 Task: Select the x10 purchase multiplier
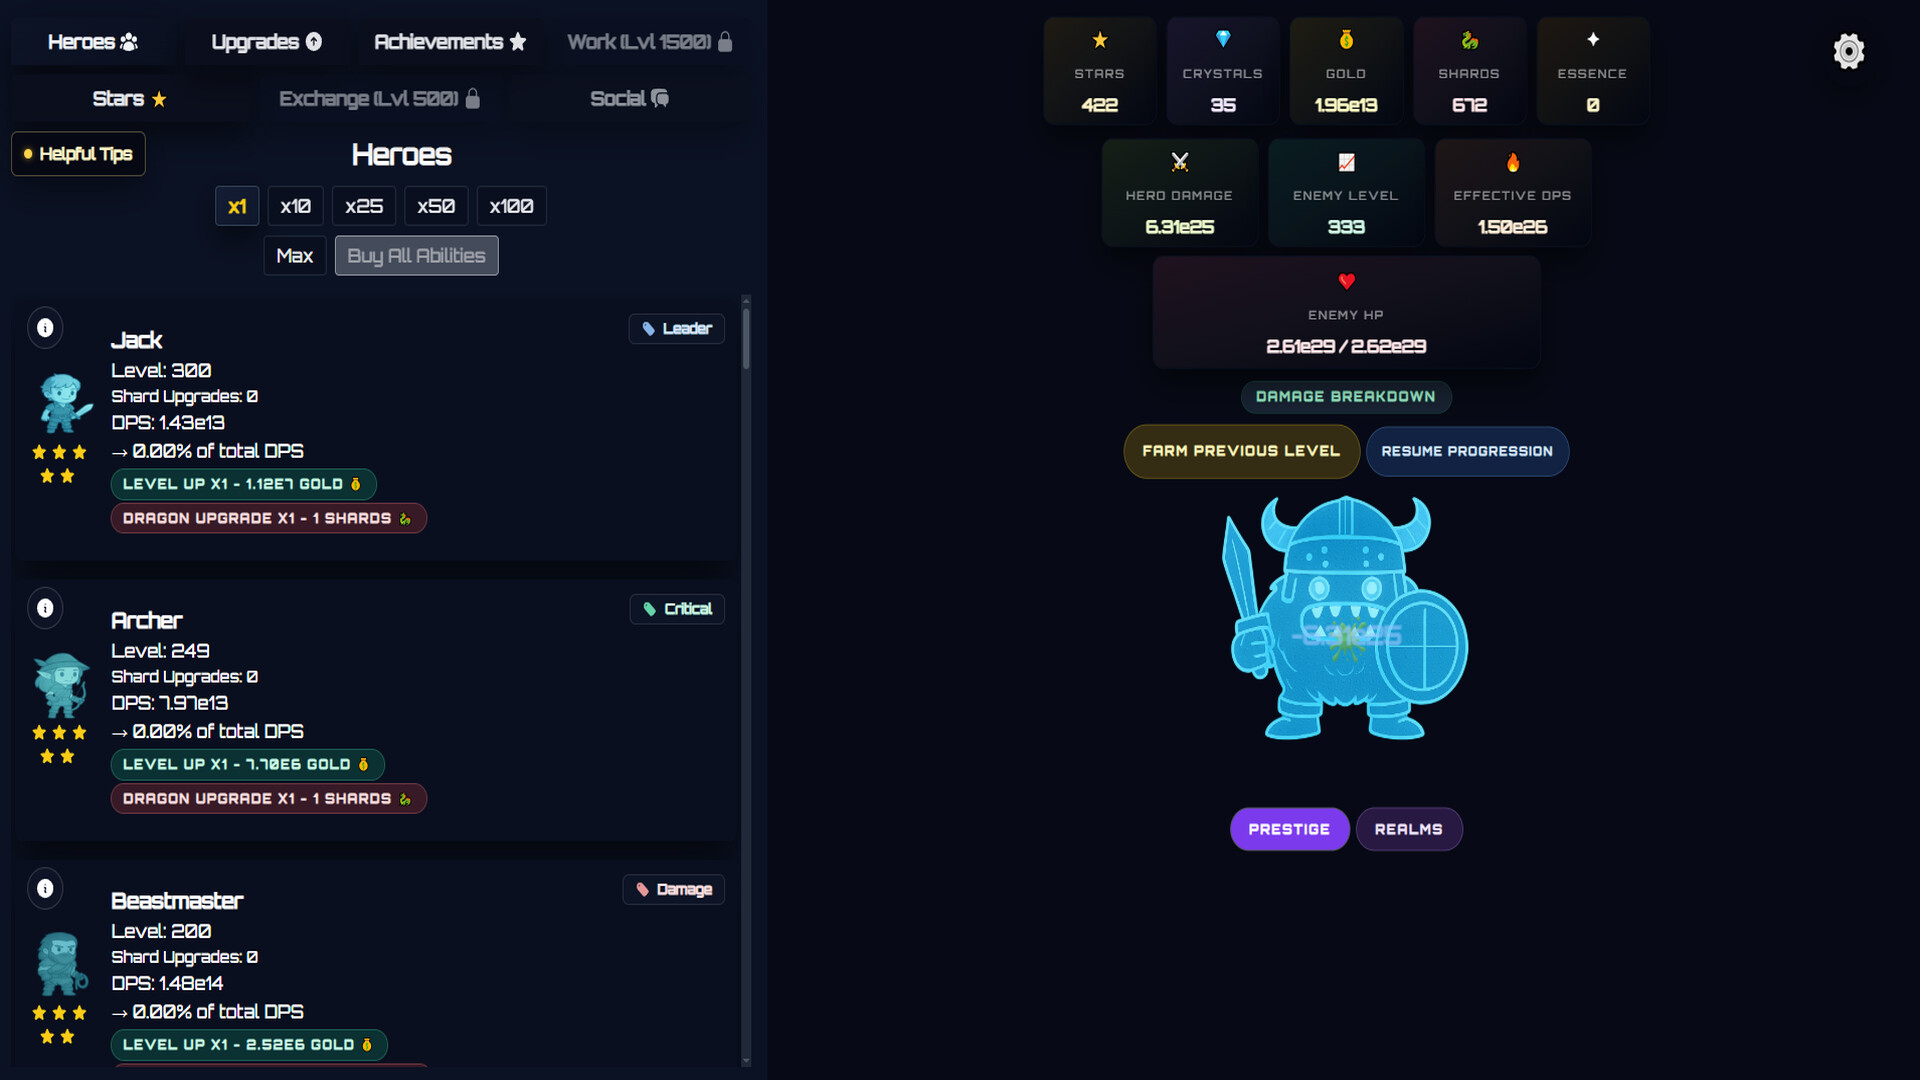295,206
